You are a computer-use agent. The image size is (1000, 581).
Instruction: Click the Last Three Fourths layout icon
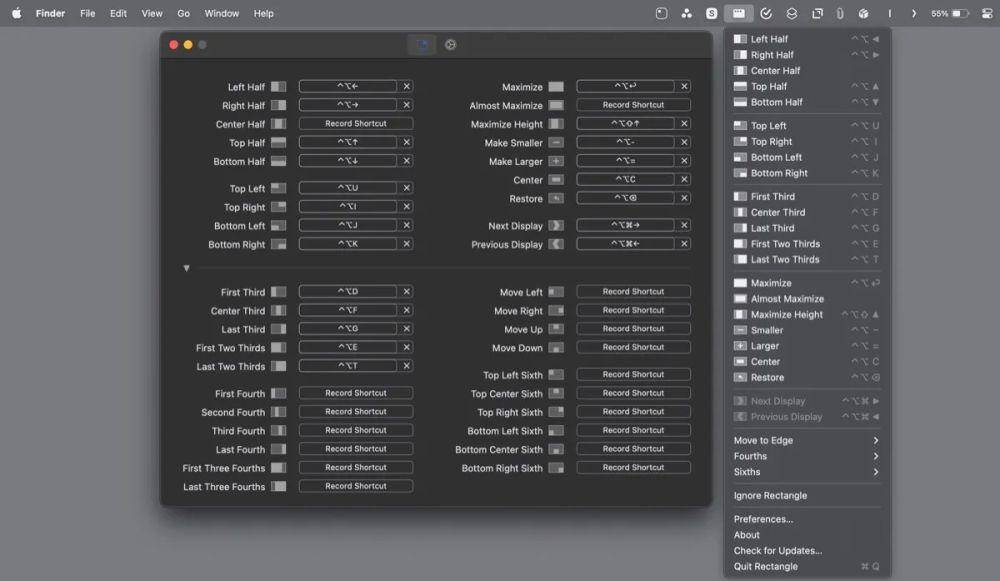pyautogui.click(x=279, y=487)
